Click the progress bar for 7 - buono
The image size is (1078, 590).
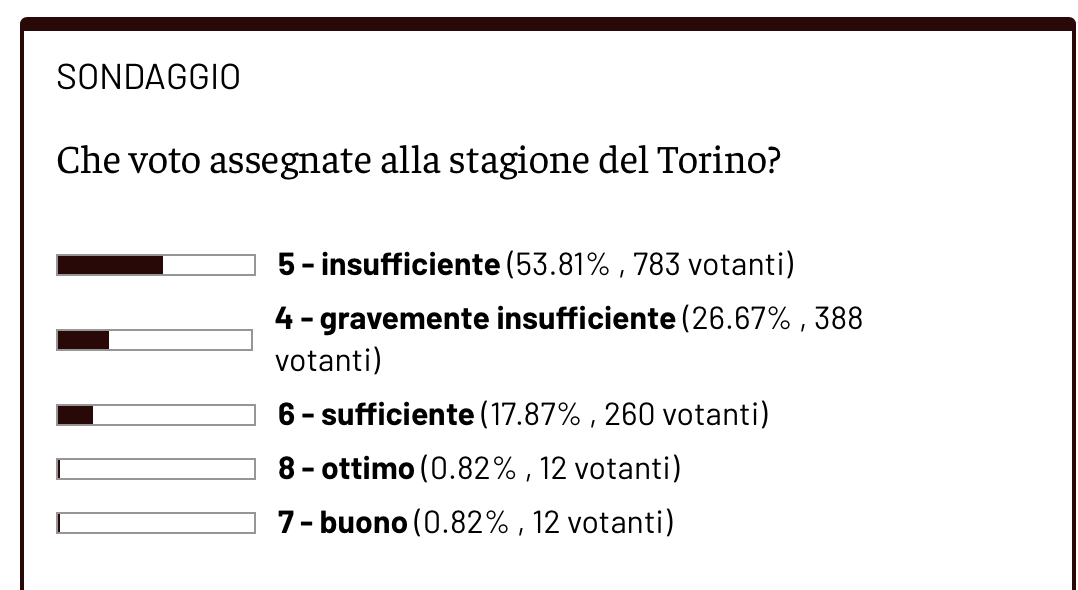click(156, 523)
